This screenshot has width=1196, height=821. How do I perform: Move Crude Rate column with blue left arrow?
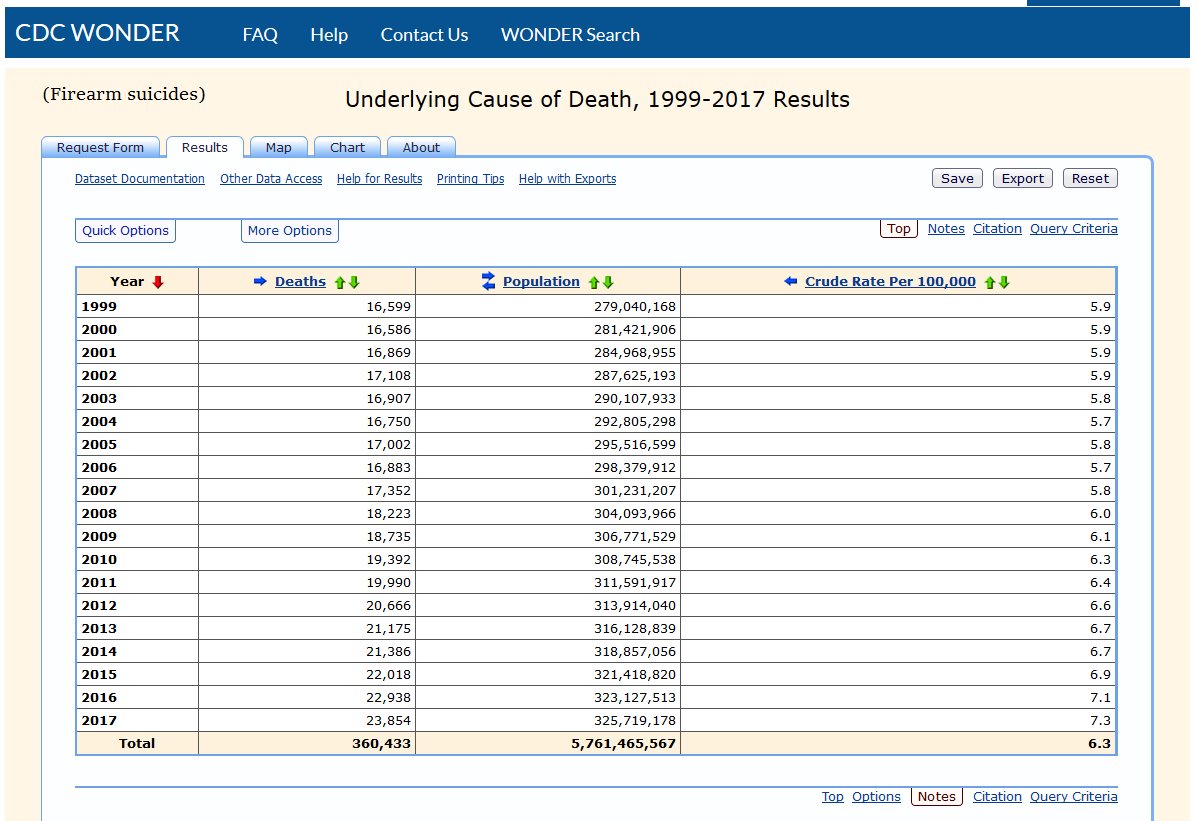pyautogui.click(x=791, y=282)
